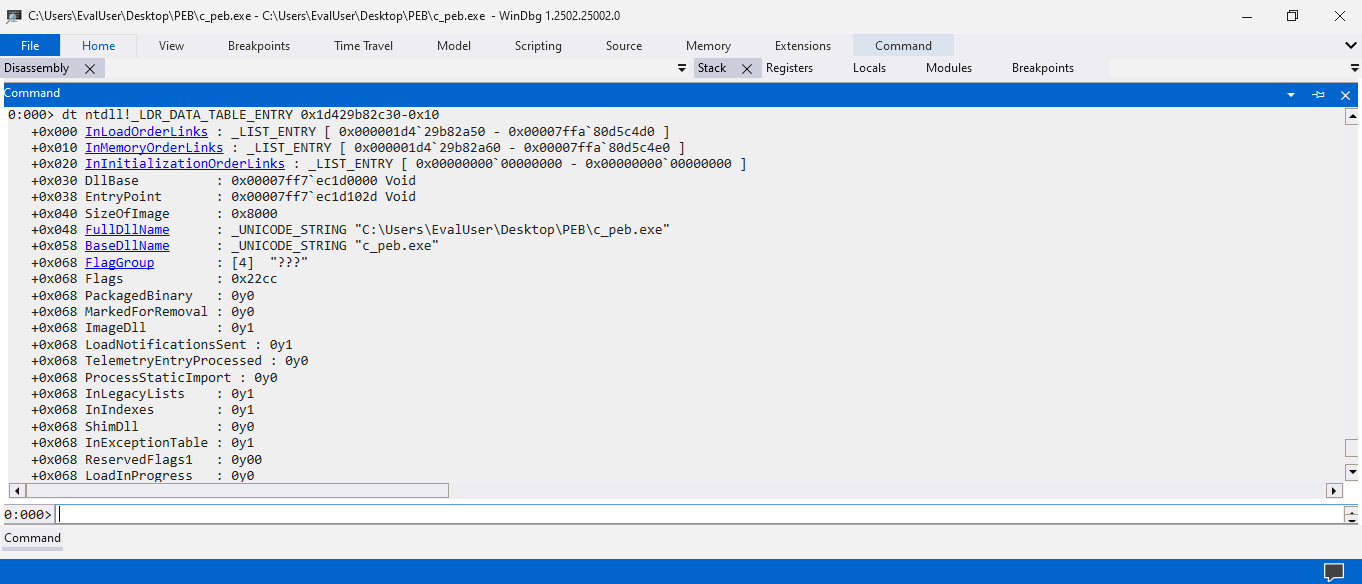This screenshot has height=584, width=1362.
Task: Close the Disassembly tab with its X
Action: tap(90, 68)
